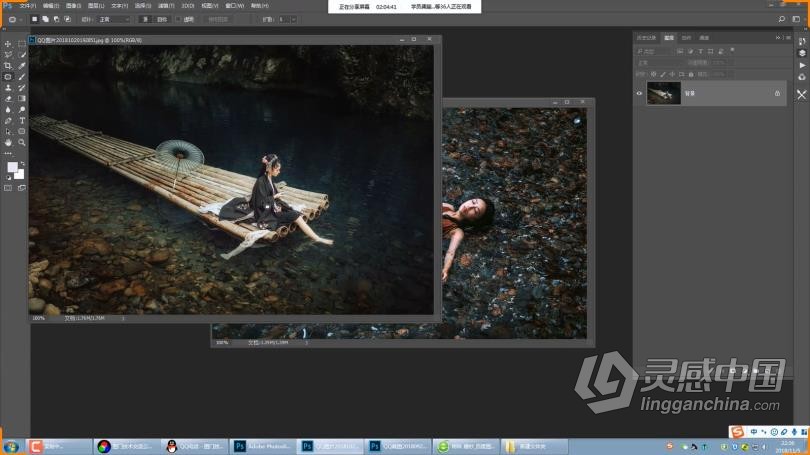Screen dimensions: 810x455
Task: Select the Hand tool
Action: tap(8, 142)
